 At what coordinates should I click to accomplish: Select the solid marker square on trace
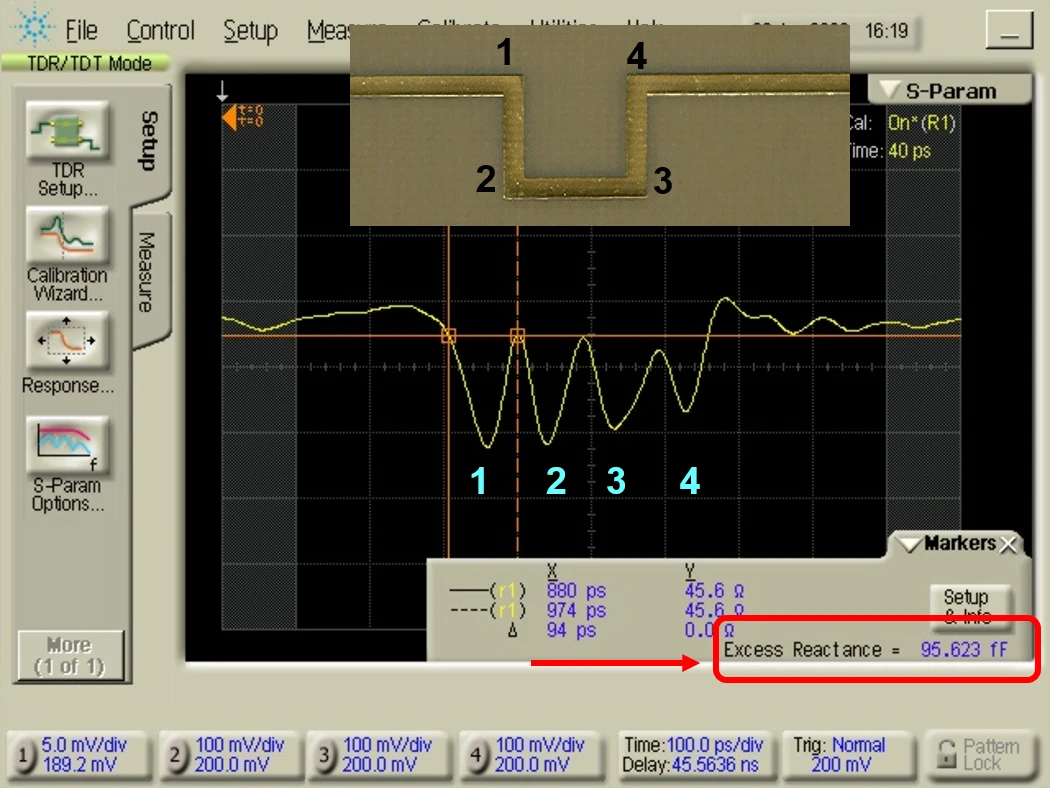click(449, 335)
